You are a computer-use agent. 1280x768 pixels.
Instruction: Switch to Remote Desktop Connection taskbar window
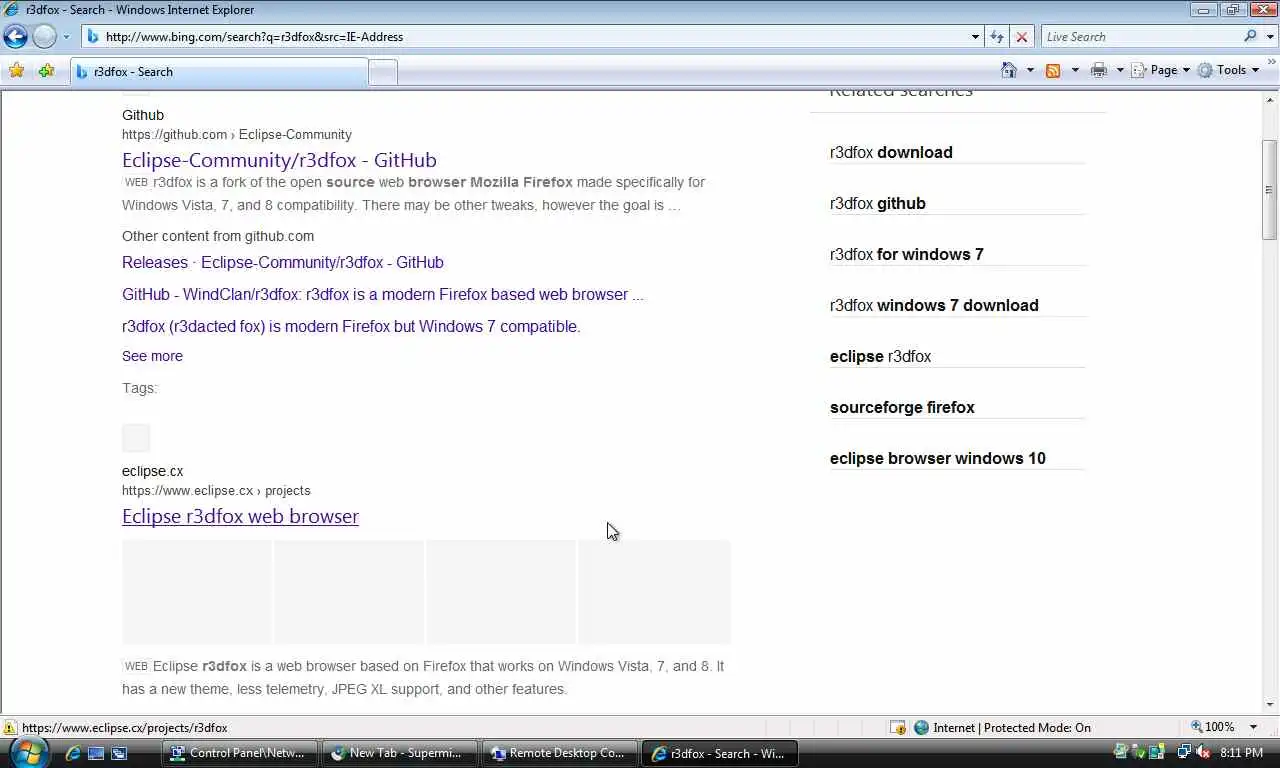click(x=559, y=753)
